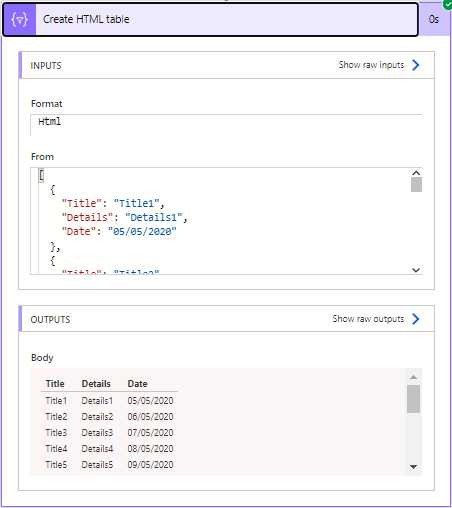Click the Title5 cell in output table
Image resolution: width=452 pixels, height=508 pixels.
pos(56,465)
